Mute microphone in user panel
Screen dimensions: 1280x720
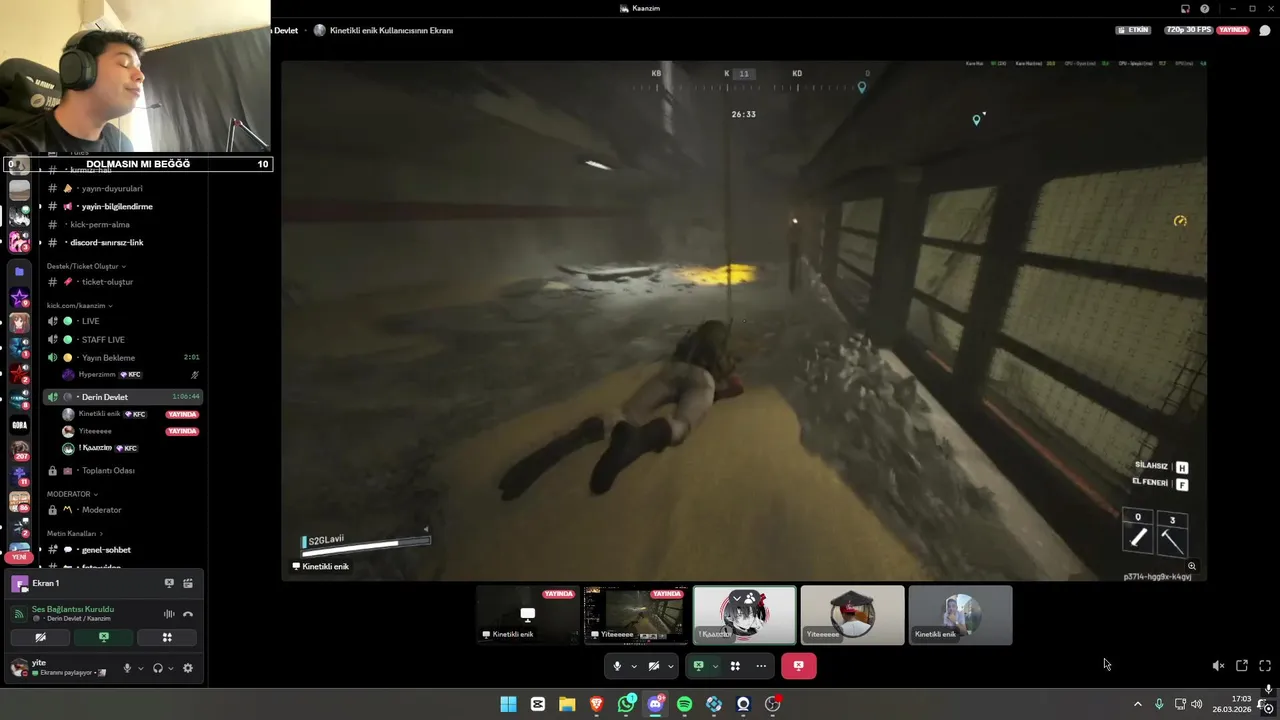coord(126,668)
